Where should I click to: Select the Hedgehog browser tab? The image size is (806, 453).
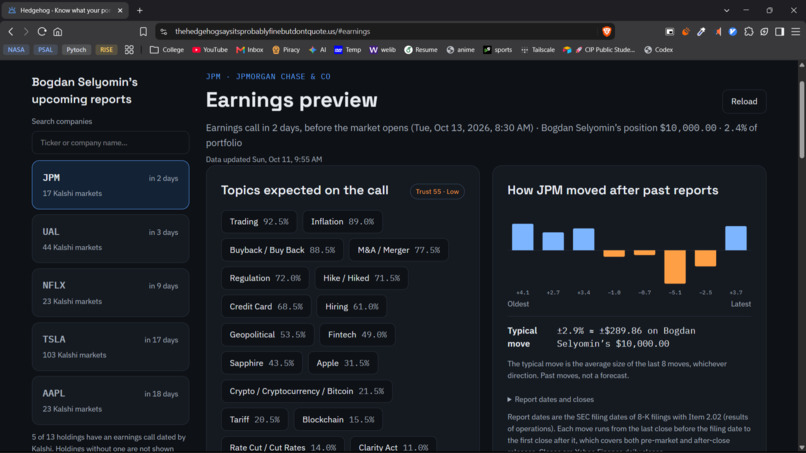pyautogui.click(x=64, y=10)
